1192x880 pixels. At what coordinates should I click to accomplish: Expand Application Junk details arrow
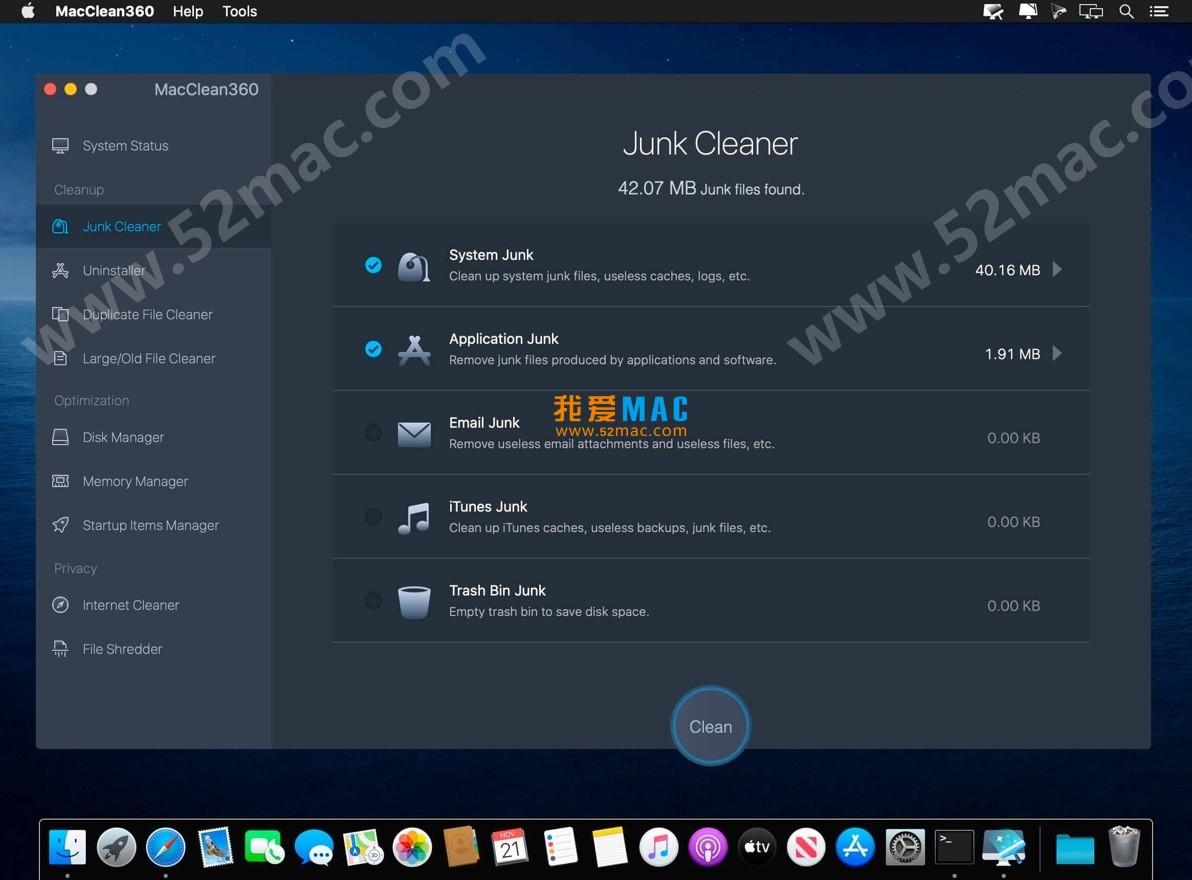[1057, 353]
